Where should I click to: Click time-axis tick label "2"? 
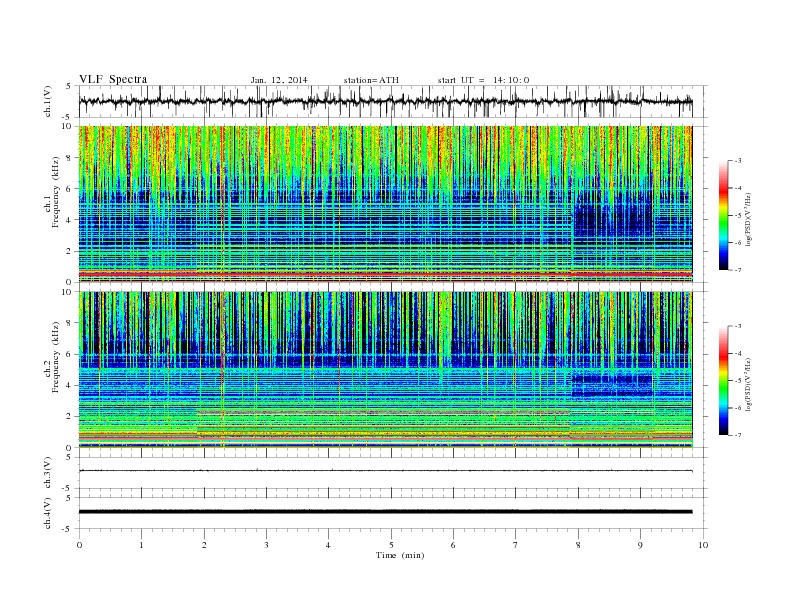(x=204, y=545)
